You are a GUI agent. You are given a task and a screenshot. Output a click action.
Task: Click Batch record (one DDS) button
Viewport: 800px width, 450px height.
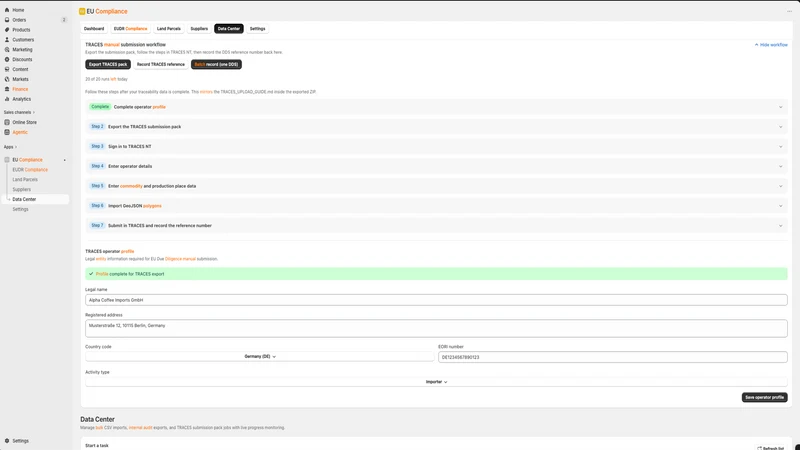(216, 64)
